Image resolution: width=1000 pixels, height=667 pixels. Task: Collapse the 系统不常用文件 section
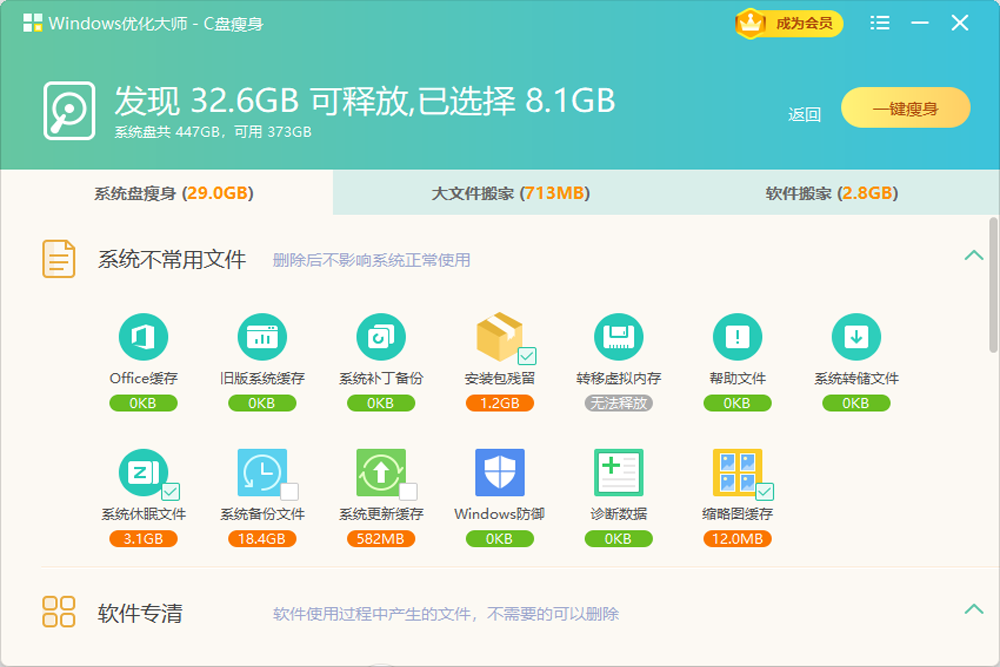tap(974, 257)
